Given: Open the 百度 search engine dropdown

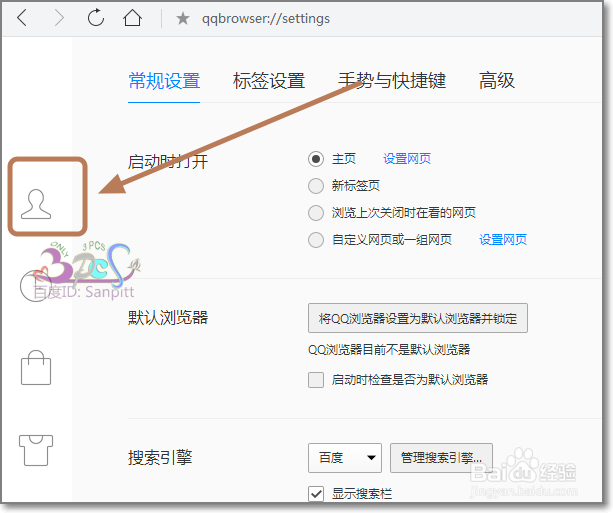Looking at the screenshot, I should [x=345, y=458].
